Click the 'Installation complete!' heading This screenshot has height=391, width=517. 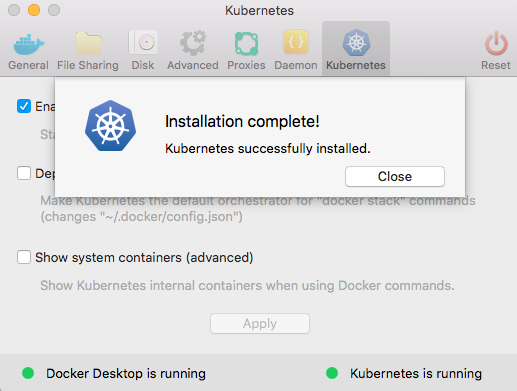pos(242,121)
